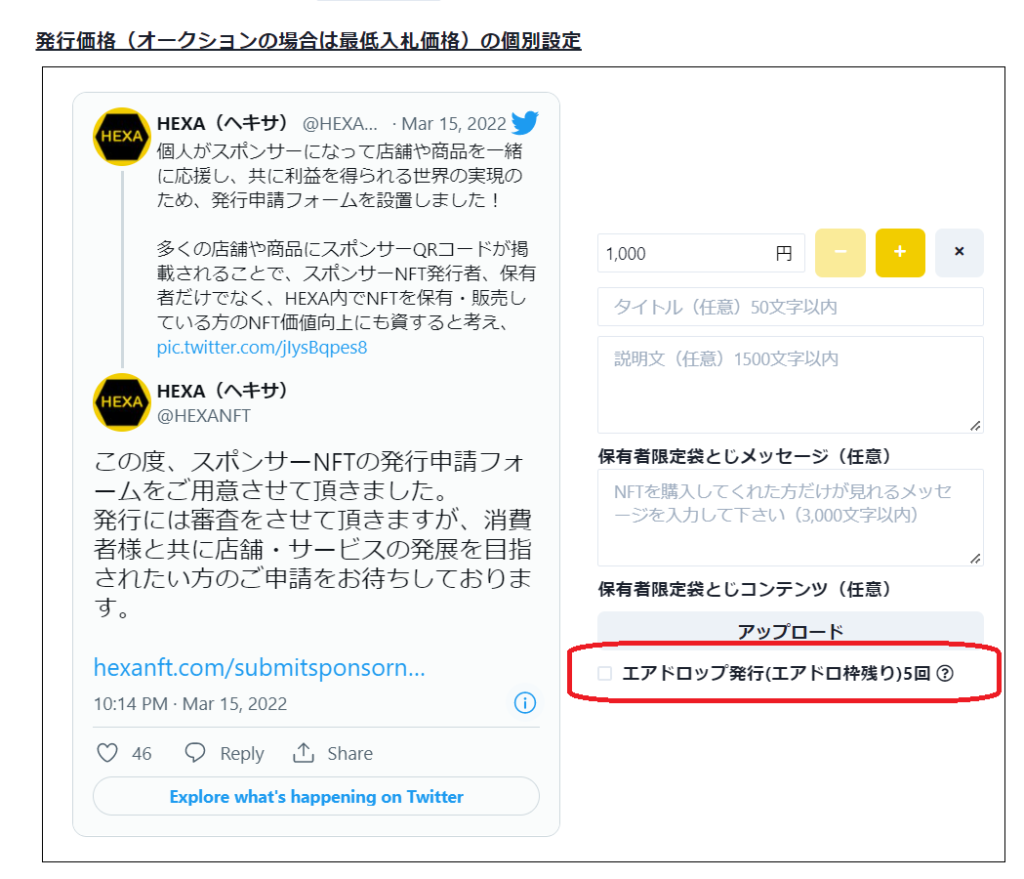Click the アップロード button
The width and height of the screenshot is (1024, 879).
click(790, 629)
